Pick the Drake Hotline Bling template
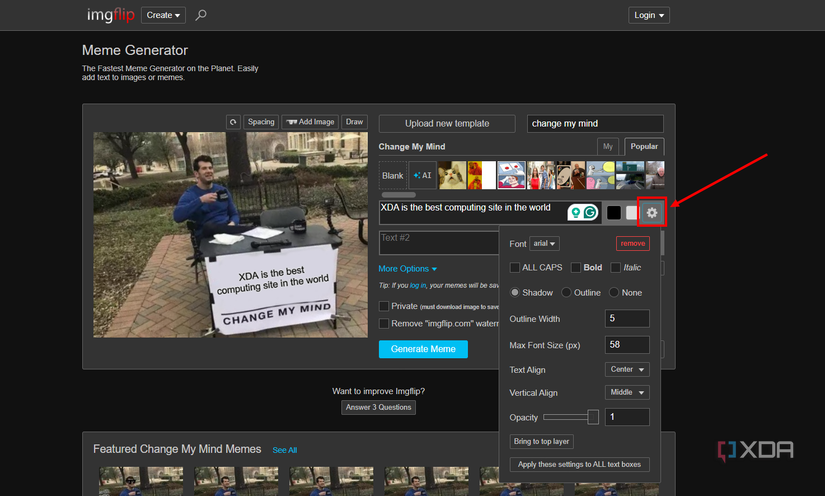The image size is (825, 496). point(481,175)
